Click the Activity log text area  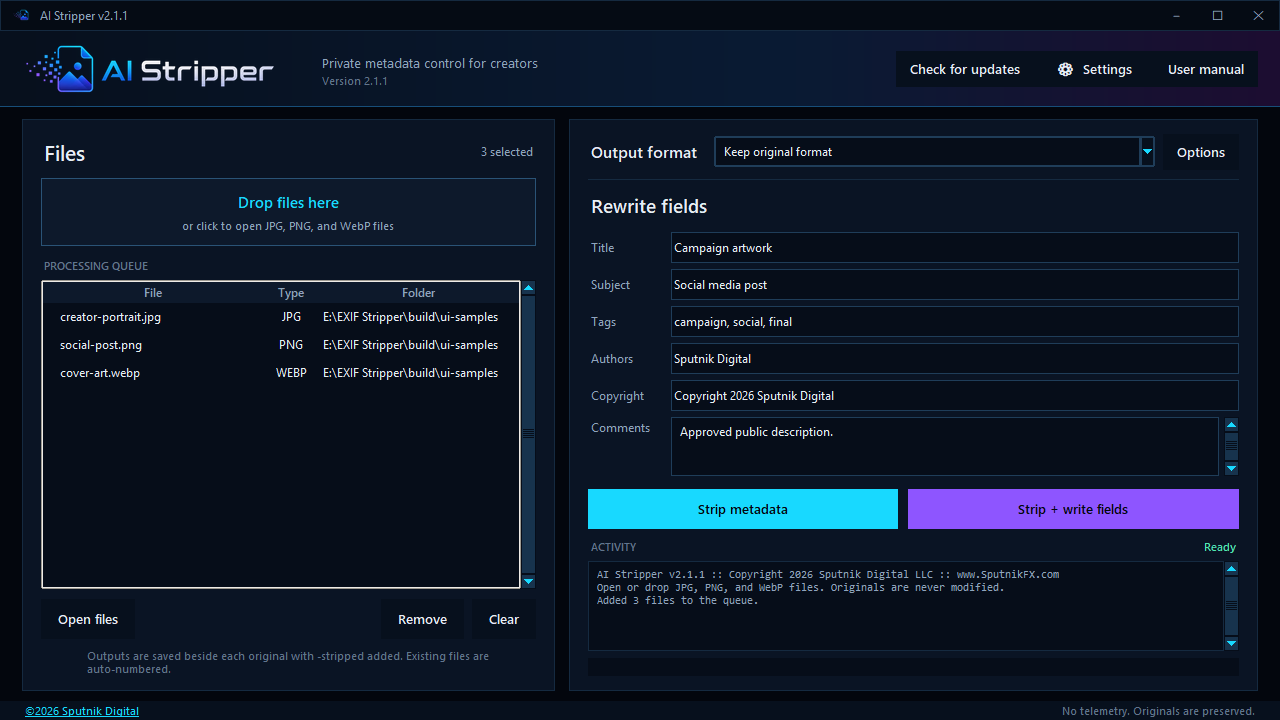906,606
